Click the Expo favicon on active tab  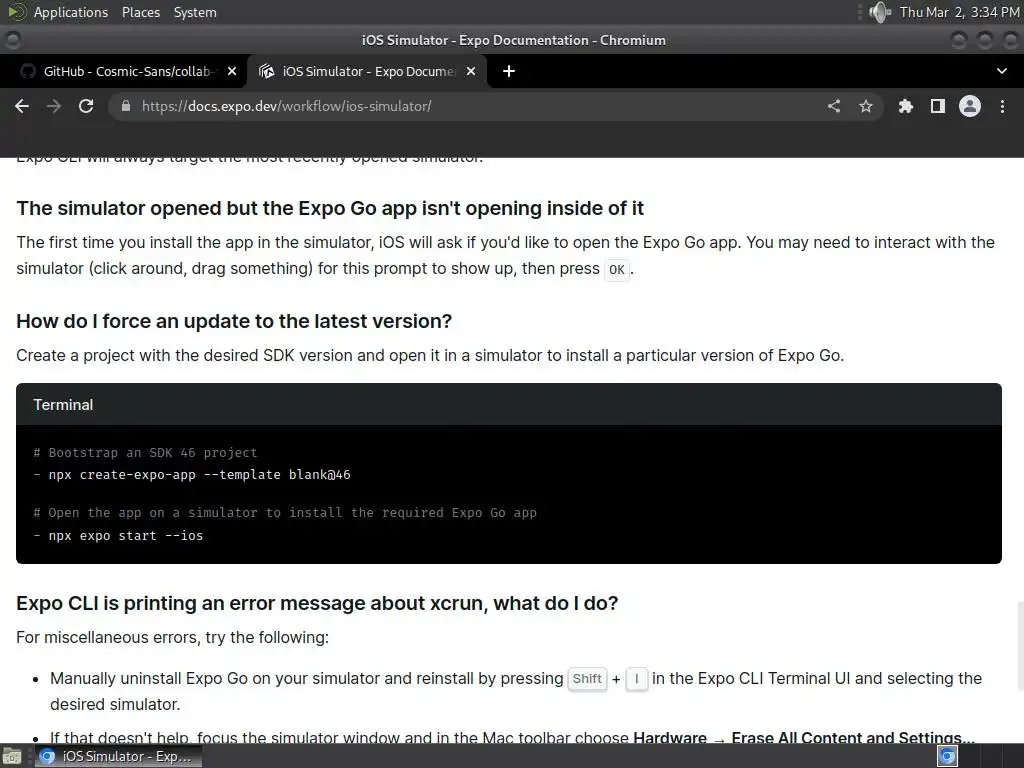[266, 71]
